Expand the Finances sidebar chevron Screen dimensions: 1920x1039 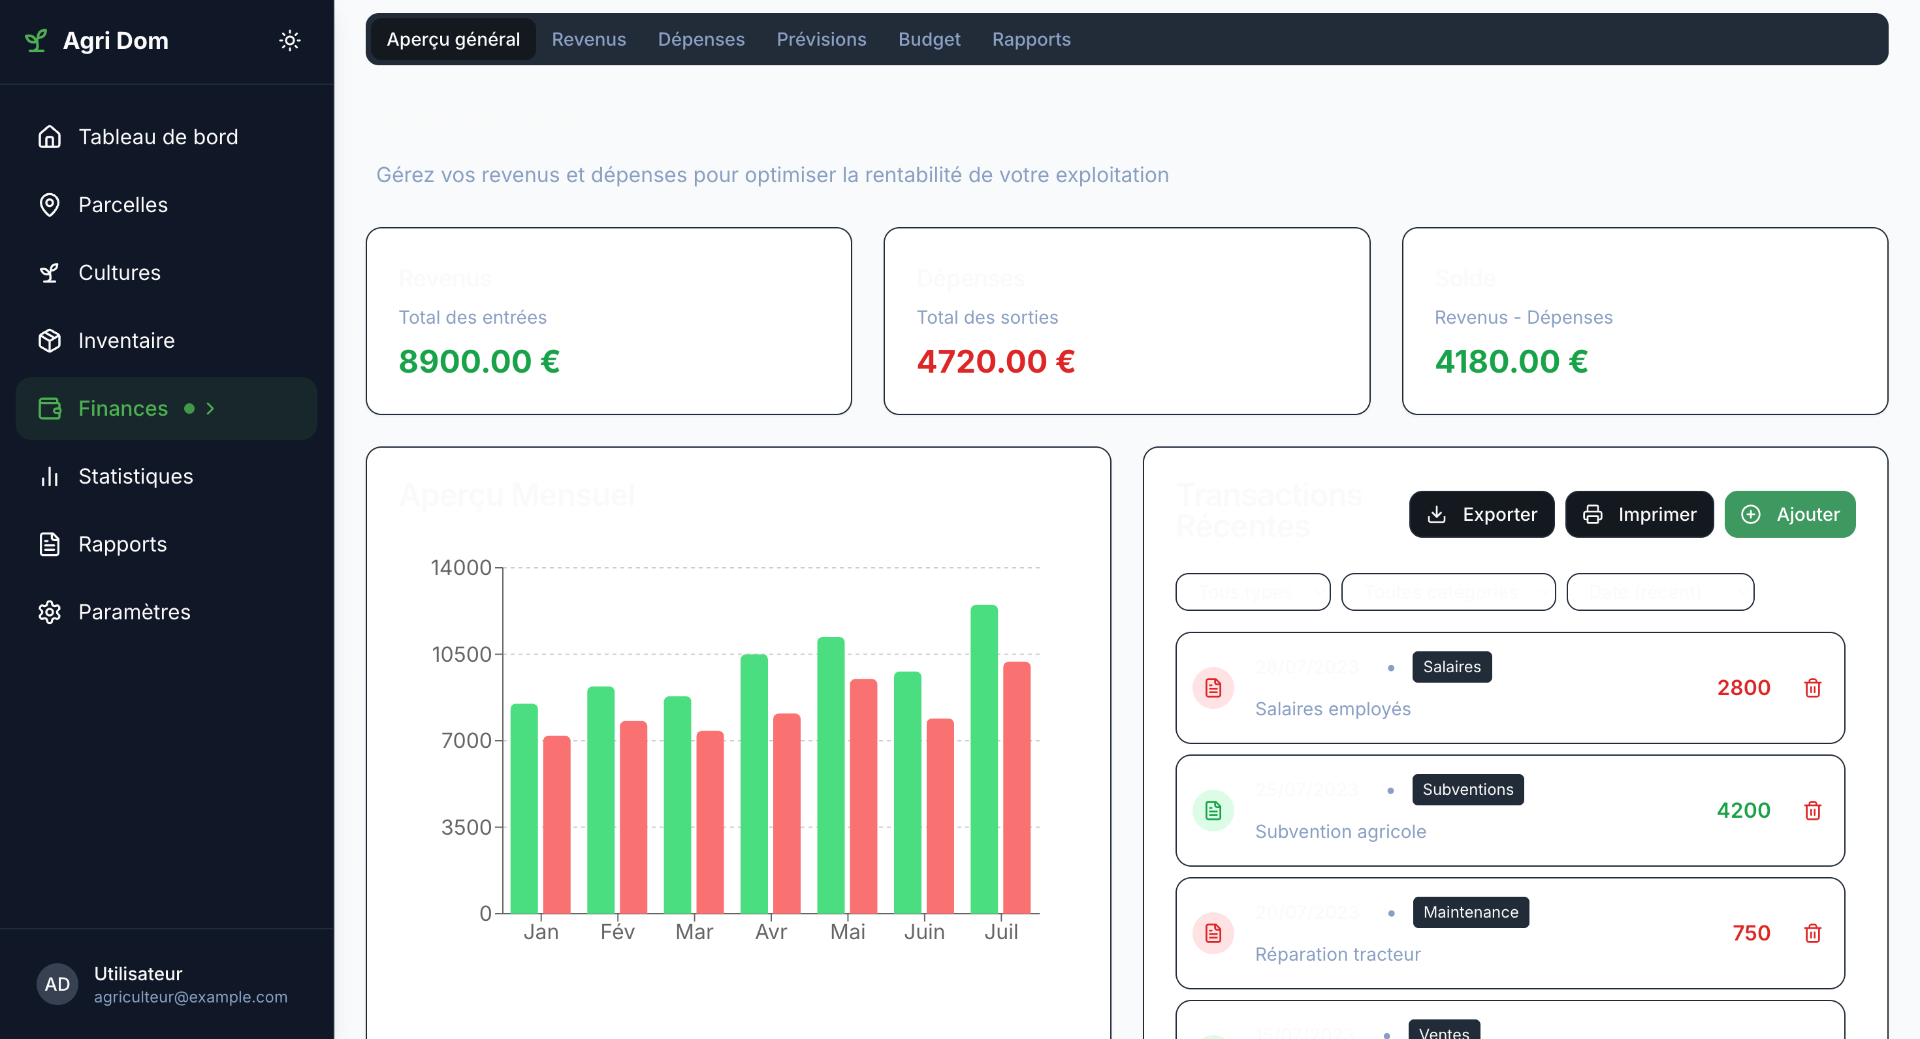pyautogui.click(x=210, y=409)
